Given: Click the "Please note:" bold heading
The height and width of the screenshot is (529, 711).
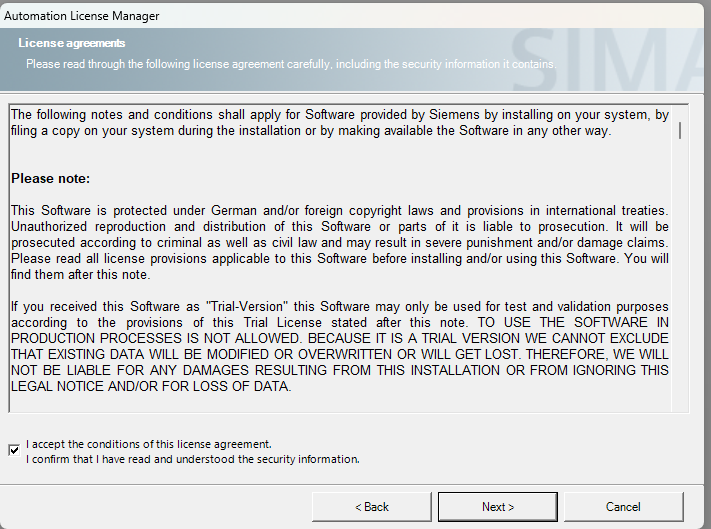Looking at the screenshot, I should [51, 179].
